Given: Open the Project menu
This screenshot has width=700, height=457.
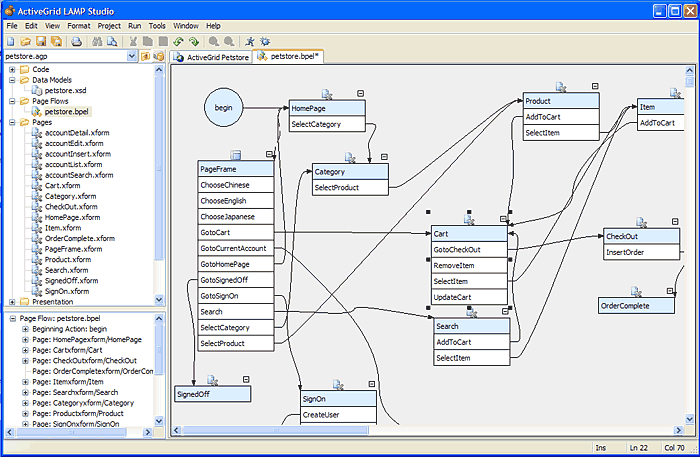Looking at the screenshot, I should point(109,24).
